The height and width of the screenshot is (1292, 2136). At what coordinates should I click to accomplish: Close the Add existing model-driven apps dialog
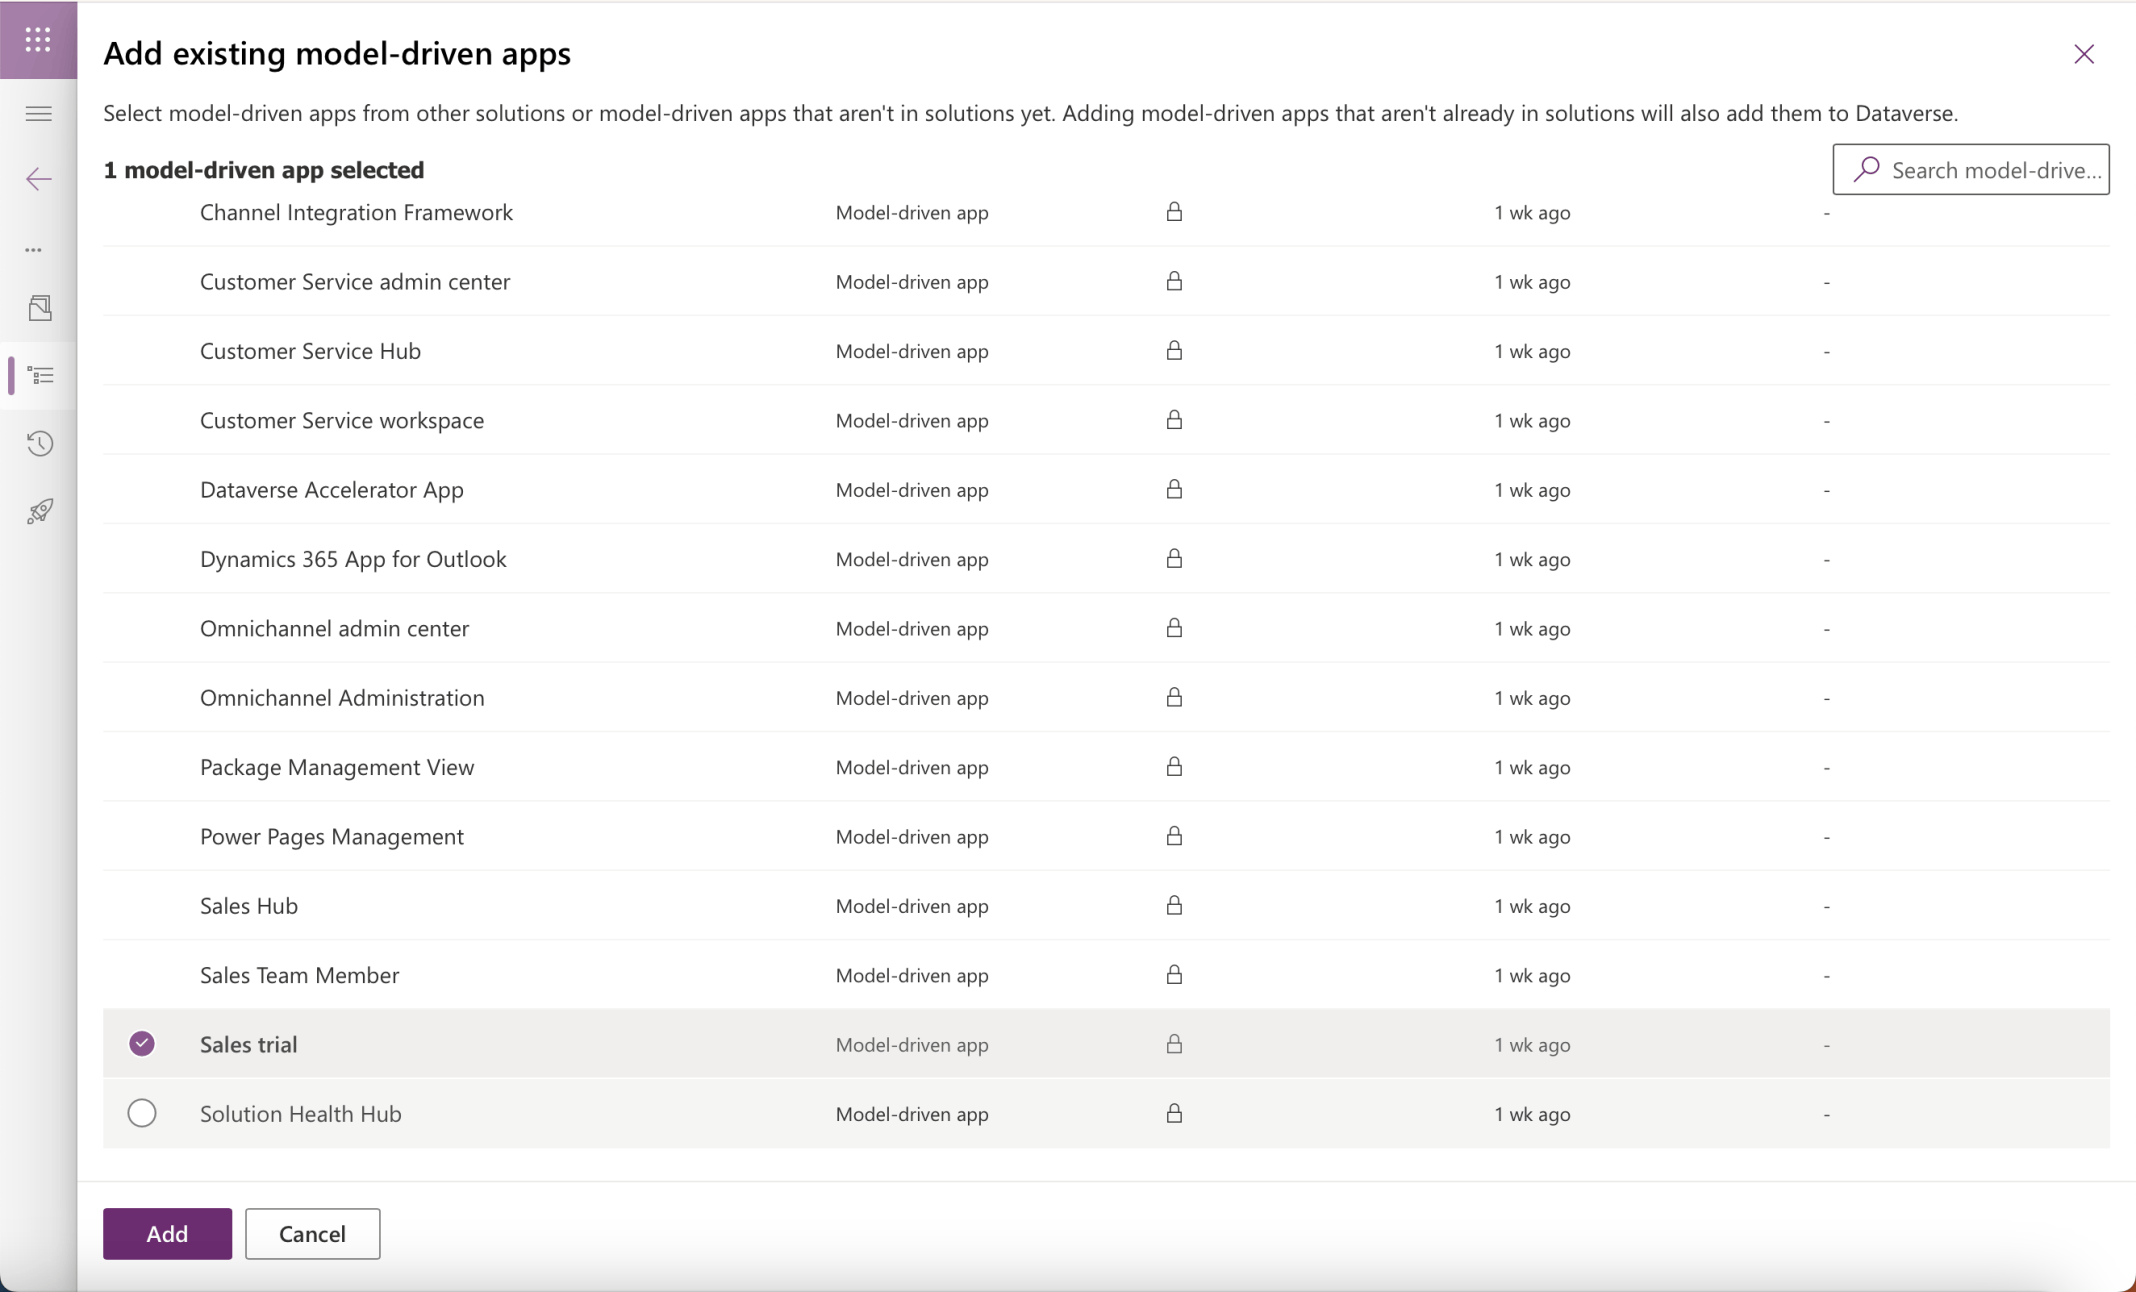click(x=2083, y=53)
